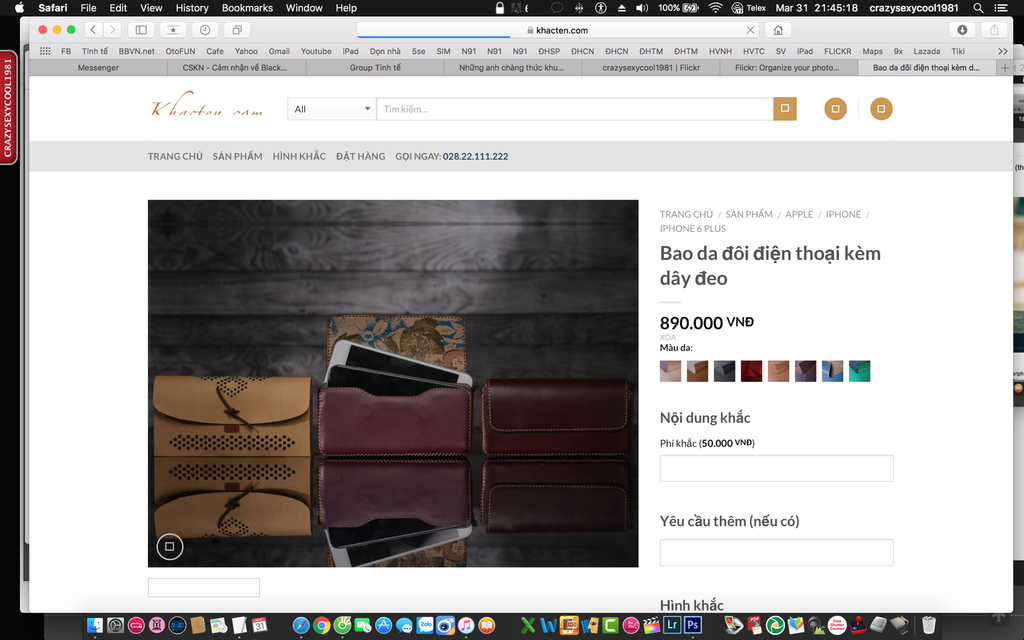Click the Nội dung khắc text field
1024x640 pixels.
pyautogui.click(x=776, y=468)
